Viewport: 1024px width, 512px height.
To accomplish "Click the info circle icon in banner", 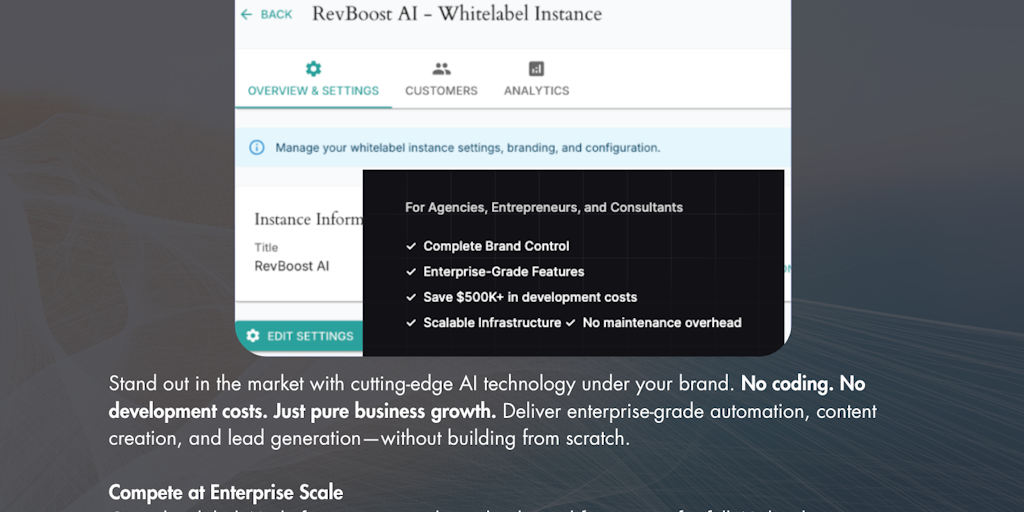I will pos(257,148).
